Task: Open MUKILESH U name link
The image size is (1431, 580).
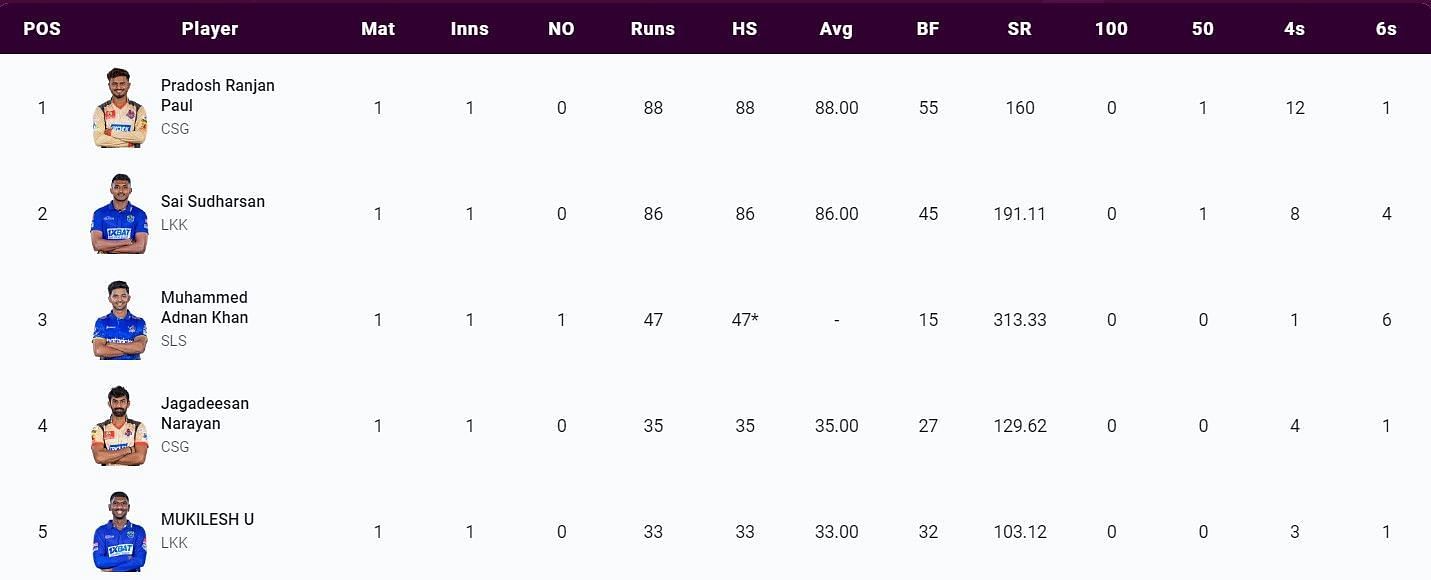Action: pyautogui.click(x=208, y=520)
